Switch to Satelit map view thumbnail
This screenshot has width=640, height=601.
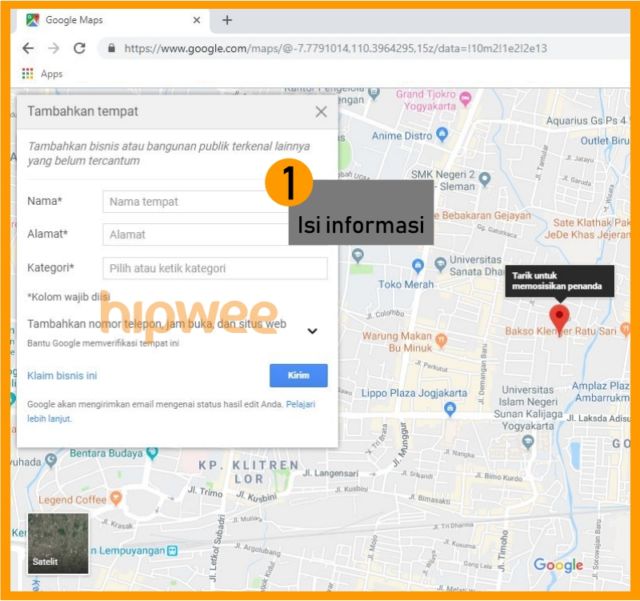(x=58, y=543)
